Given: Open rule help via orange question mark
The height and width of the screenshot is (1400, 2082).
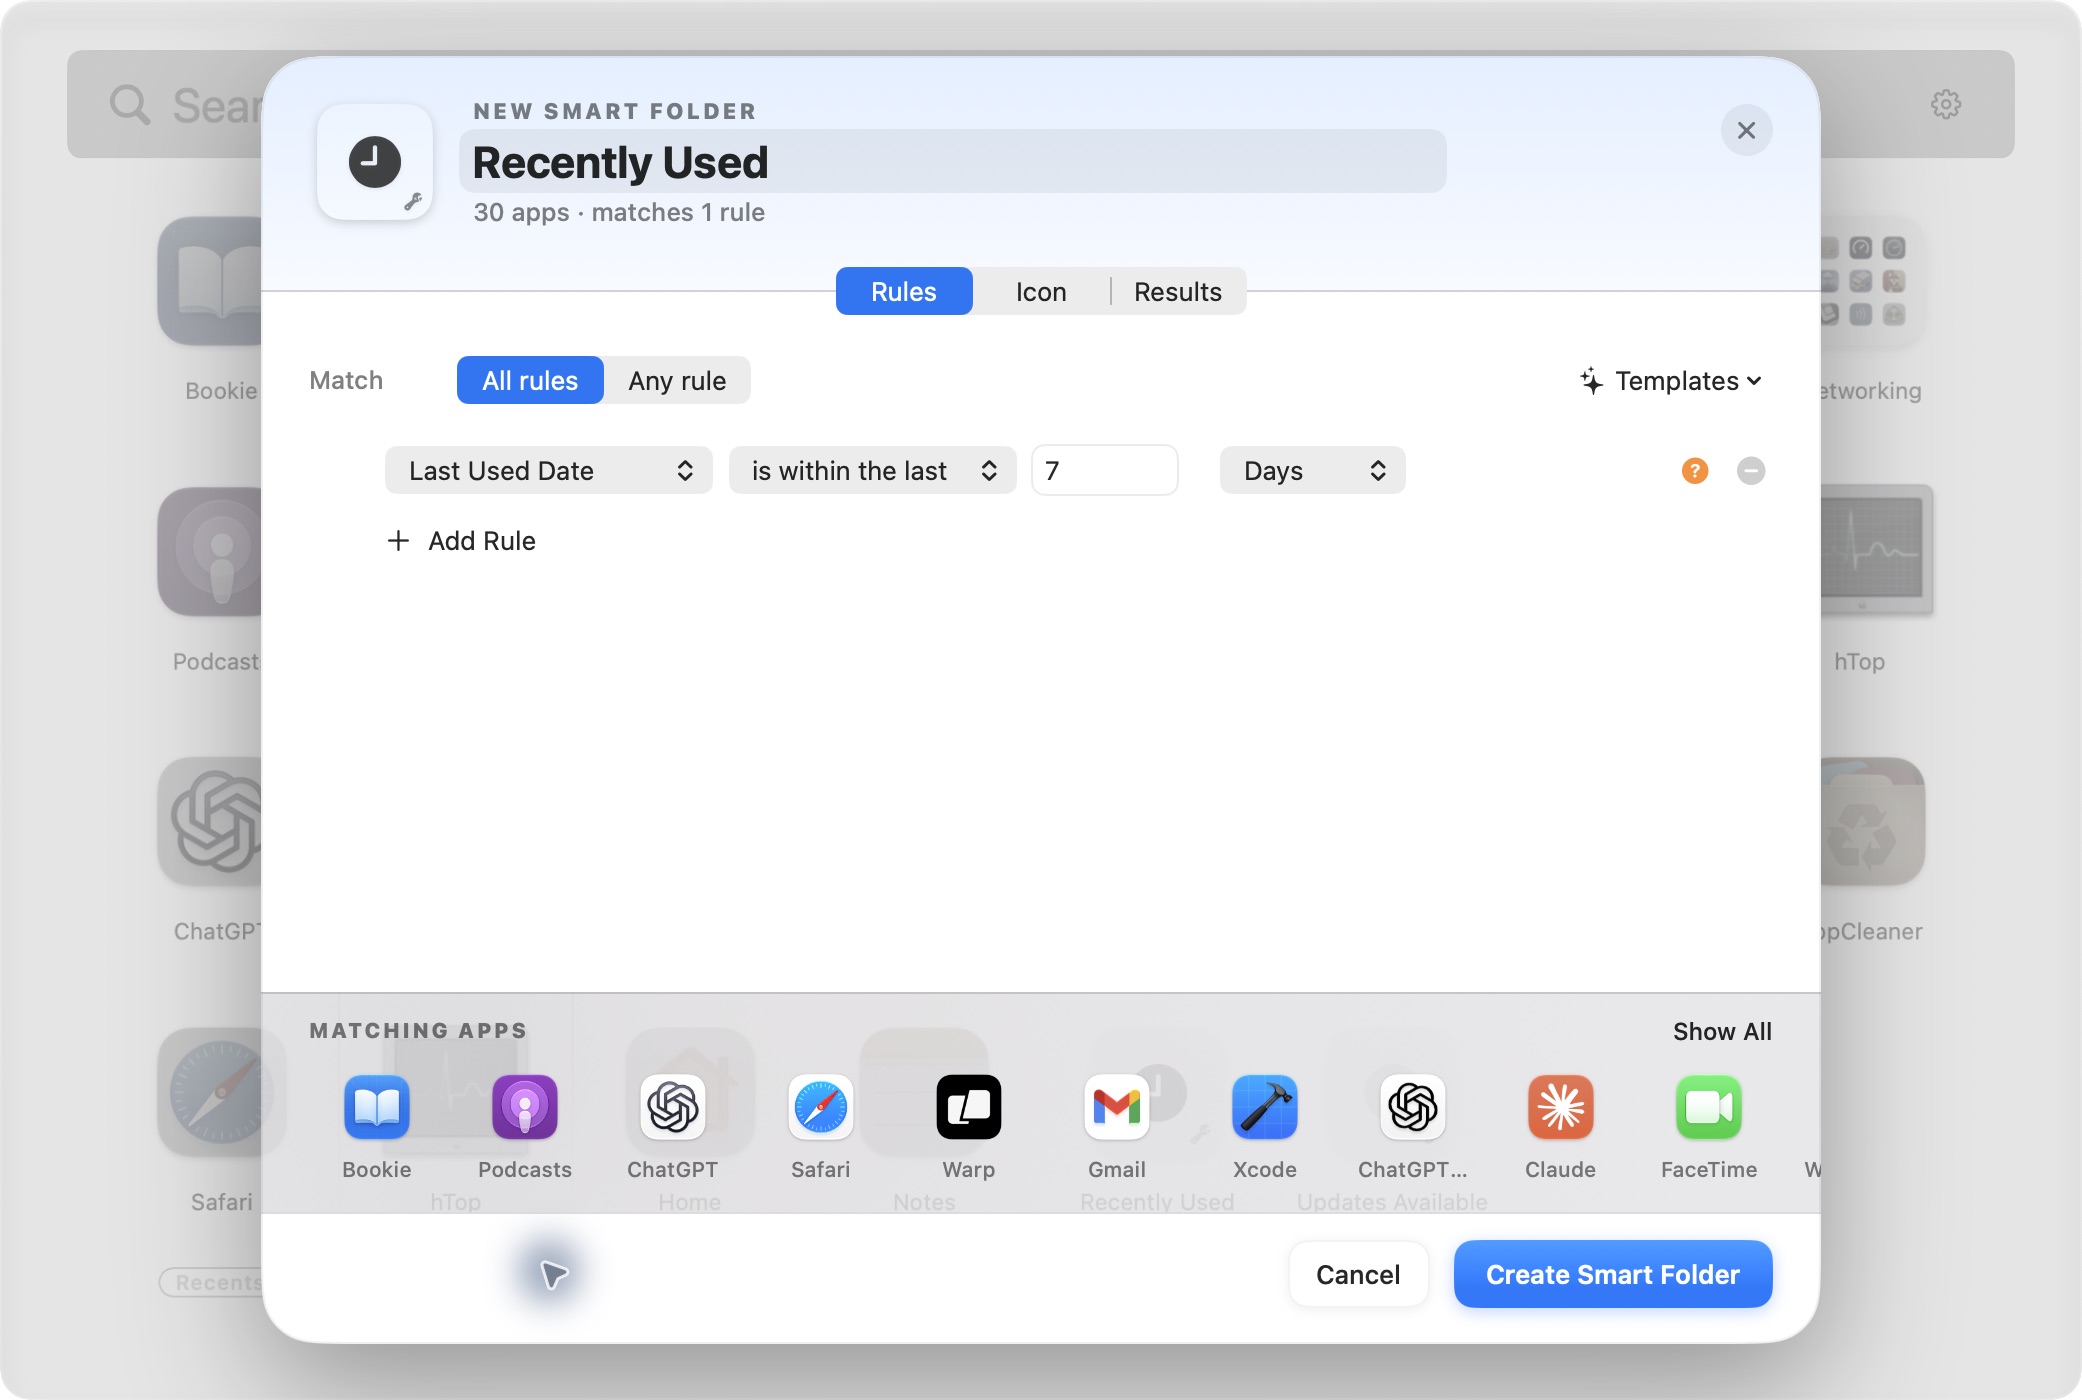Looking at the screenshot, I should click(x=1695, y=470).
